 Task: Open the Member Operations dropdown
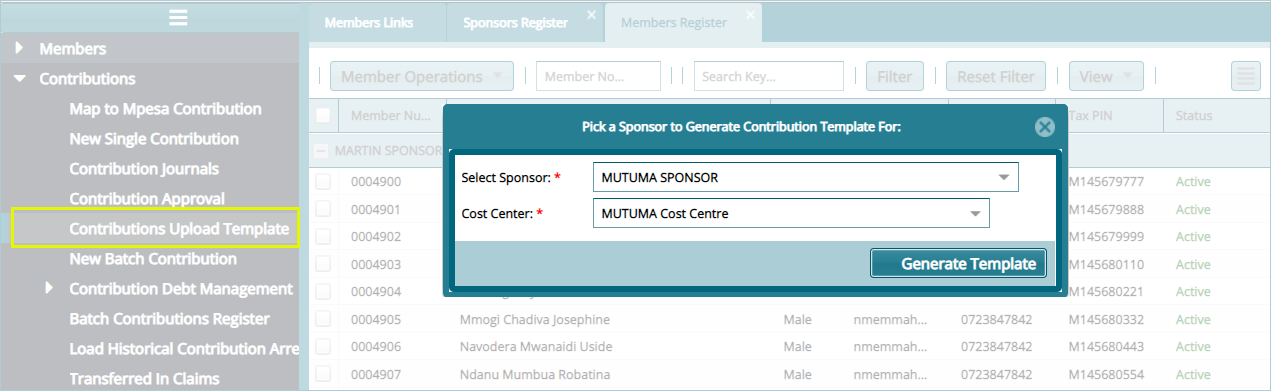422,76
